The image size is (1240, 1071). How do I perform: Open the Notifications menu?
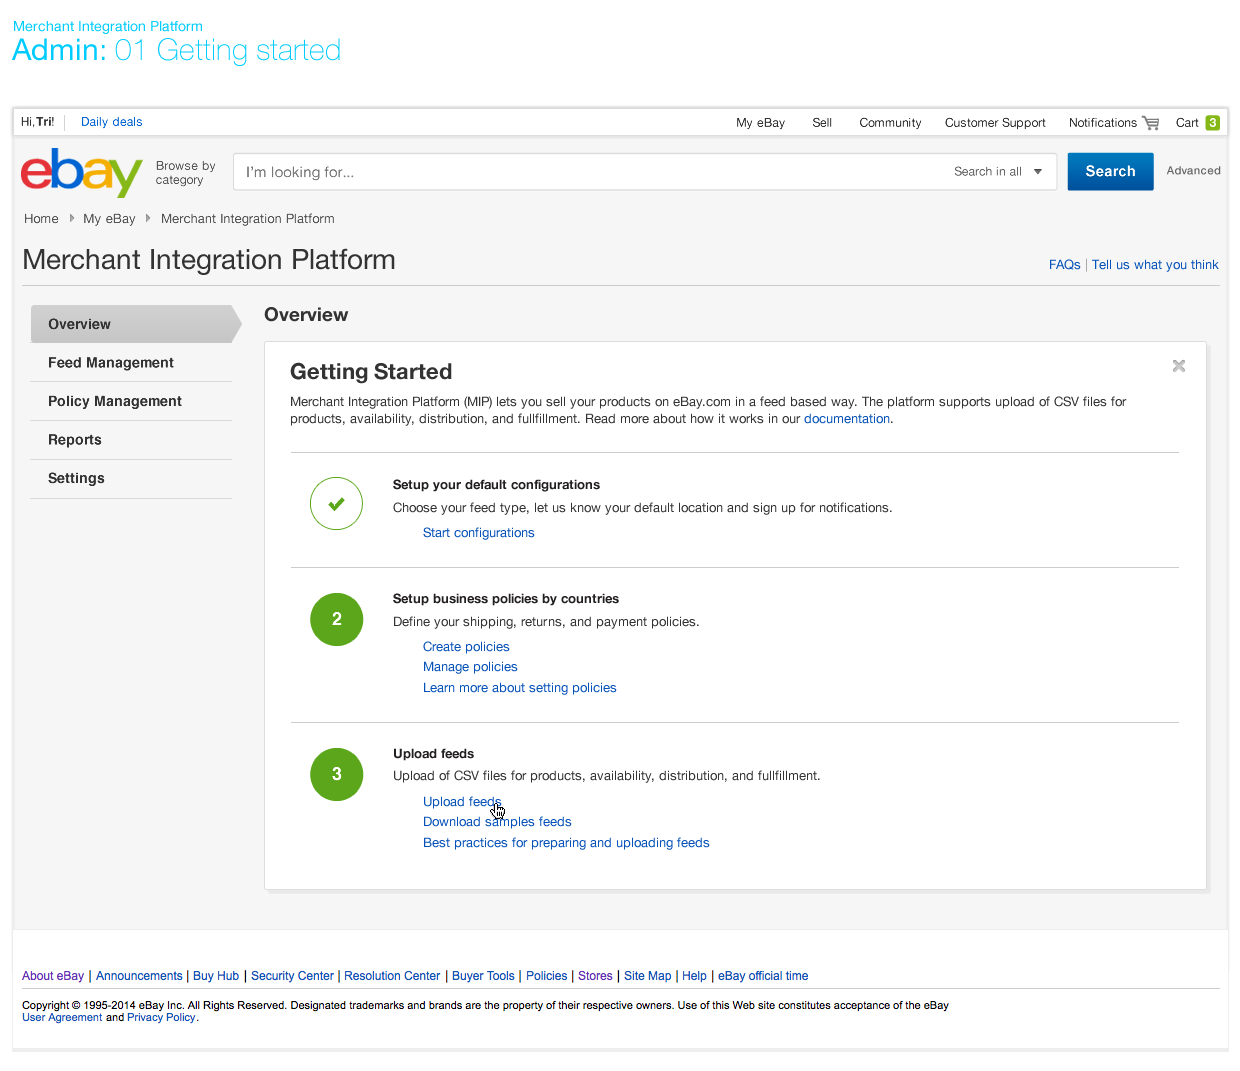point(1102,123)
